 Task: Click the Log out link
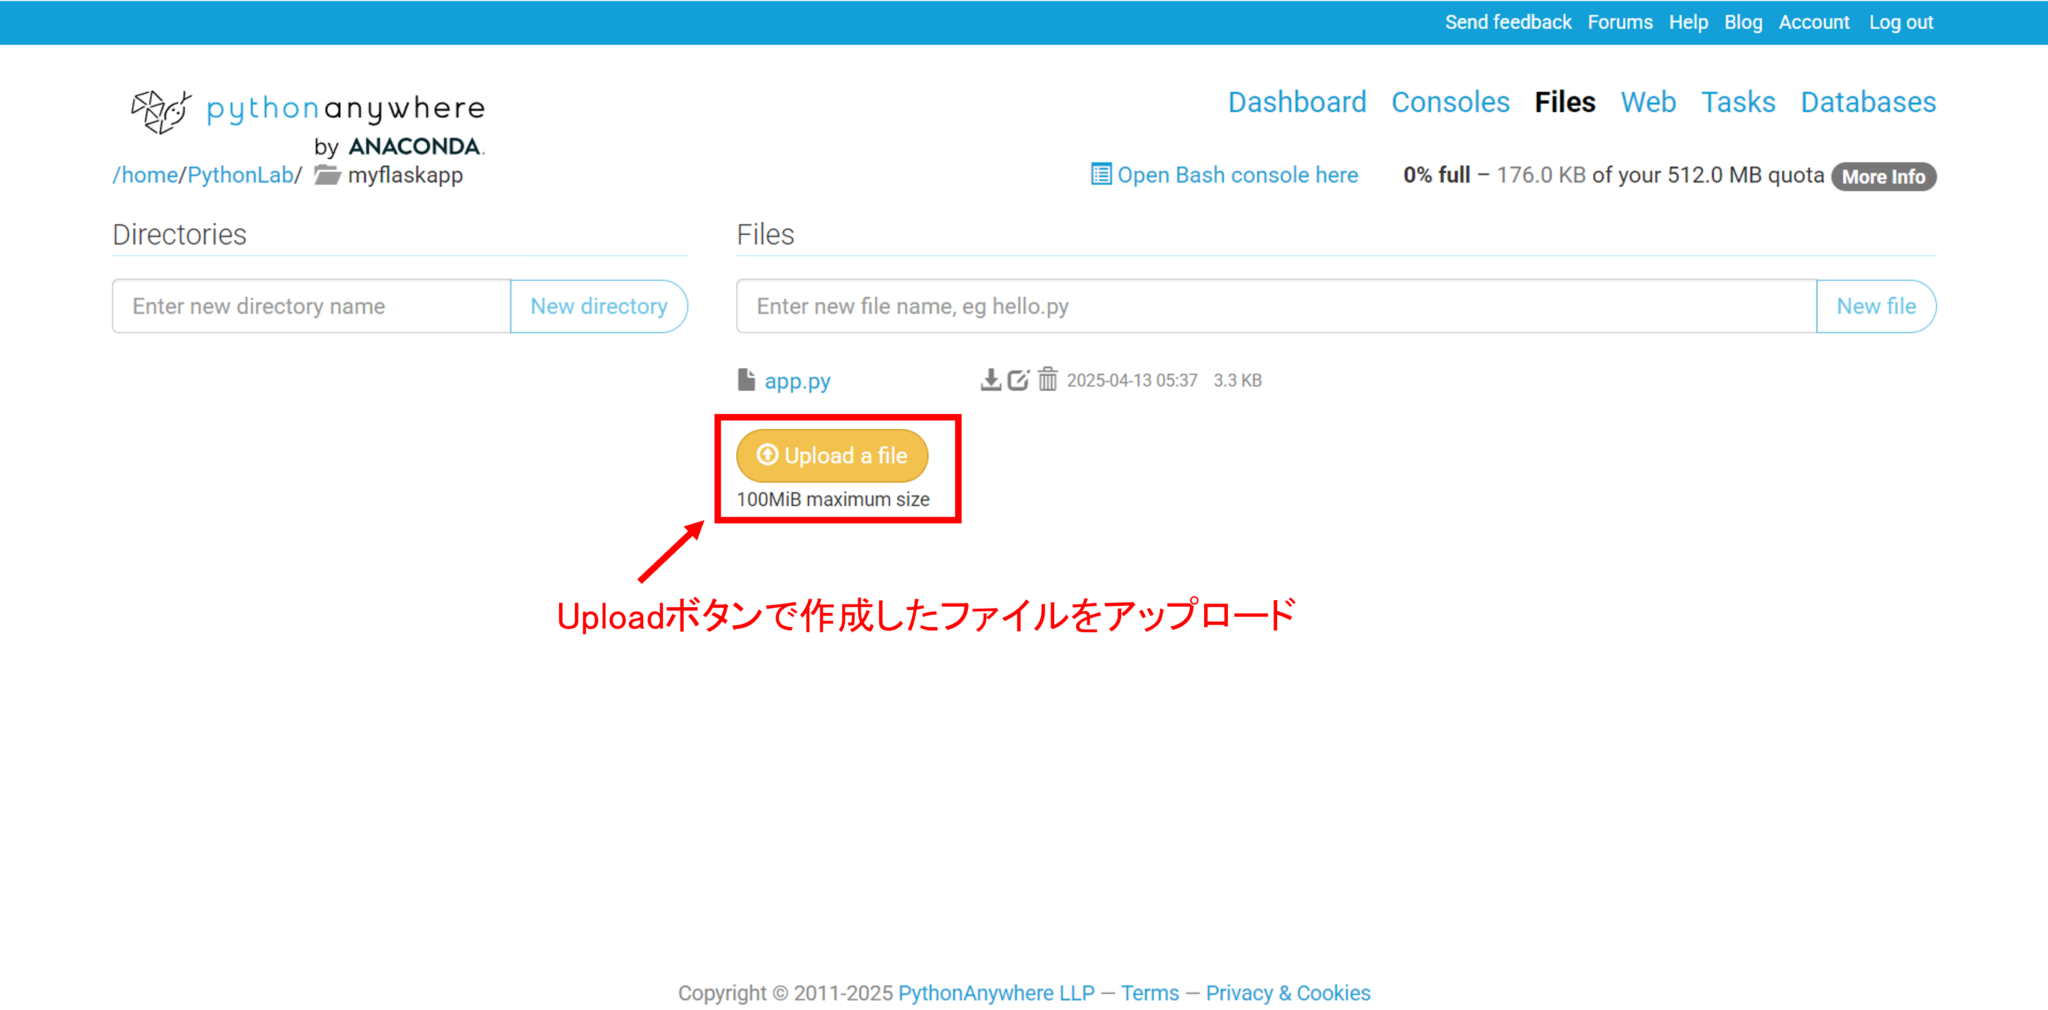1900,22
